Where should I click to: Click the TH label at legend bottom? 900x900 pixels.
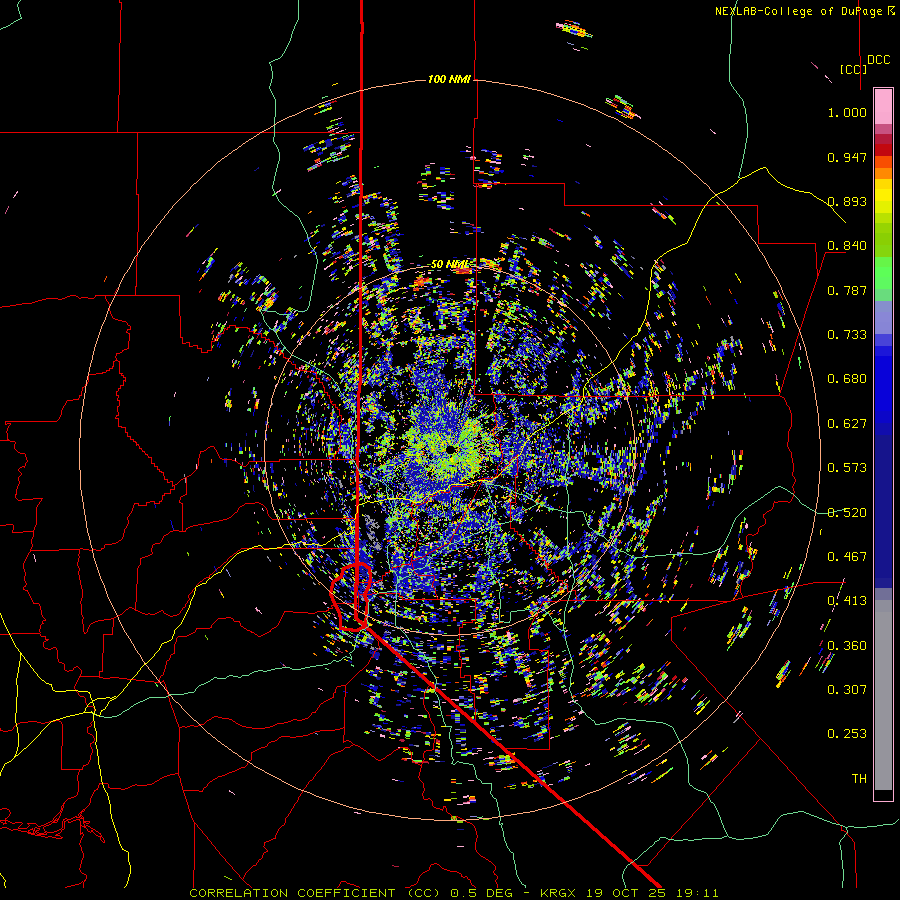point(859,779)
